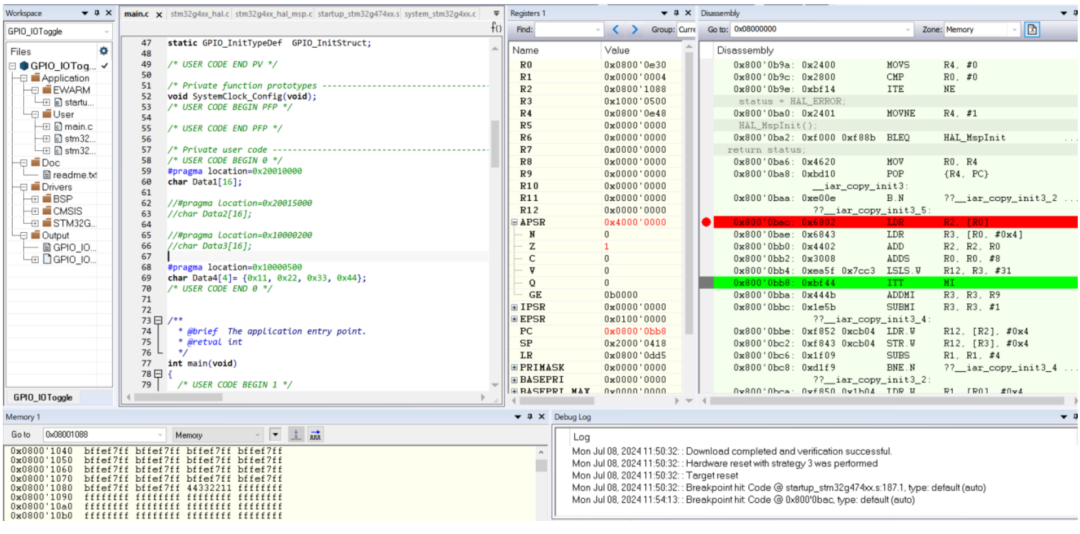Expand the CMSIS folder node
1080x534 pixels.
point(35,211)
